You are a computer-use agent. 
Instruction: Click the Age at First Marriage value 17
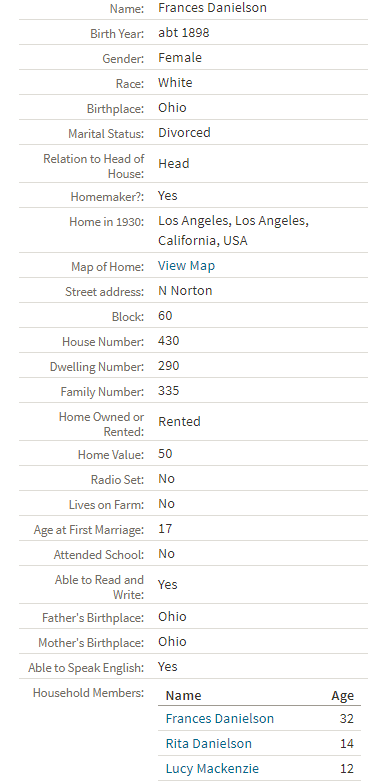165,528
